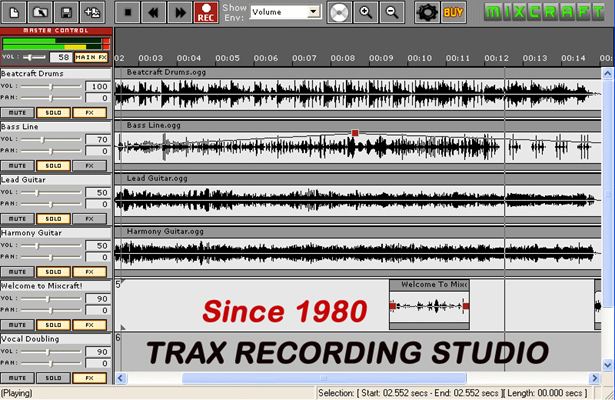Open FX for Welcome to Mixcraft! track
615x400 pixels.
tap(89, 325)
